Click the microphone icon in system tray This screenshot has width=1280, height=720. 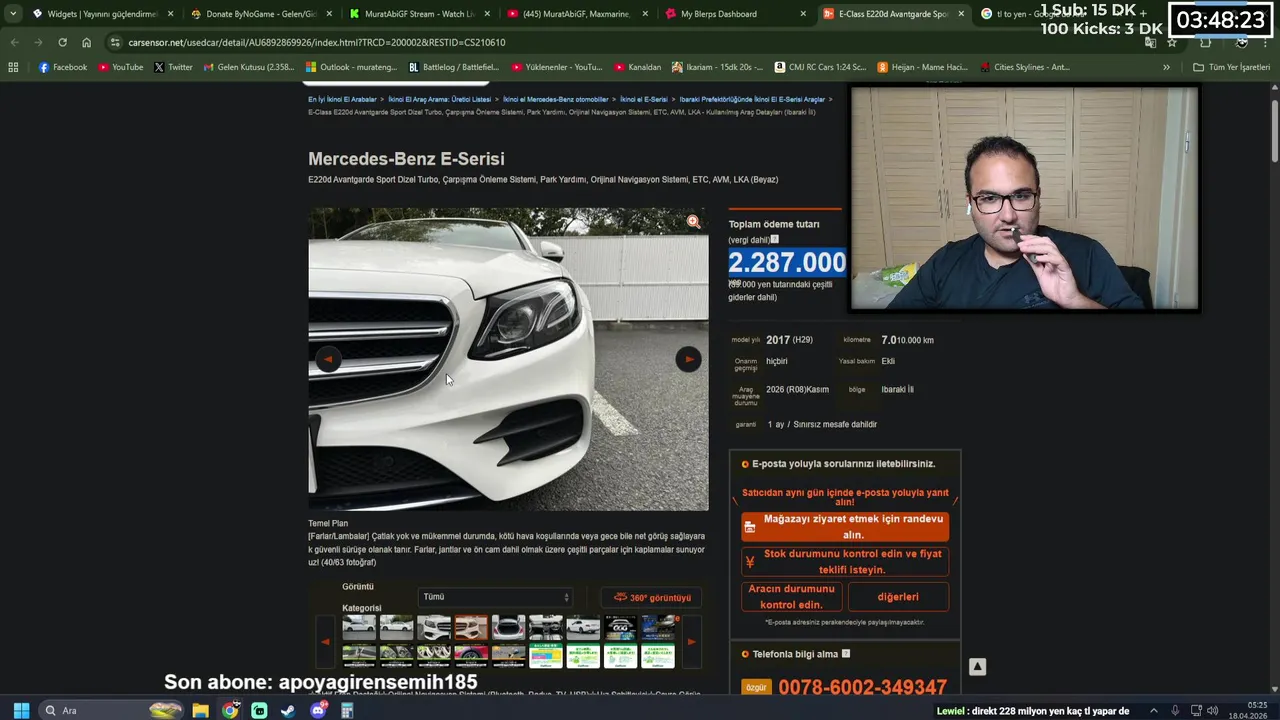click(x=1175, y=710)
